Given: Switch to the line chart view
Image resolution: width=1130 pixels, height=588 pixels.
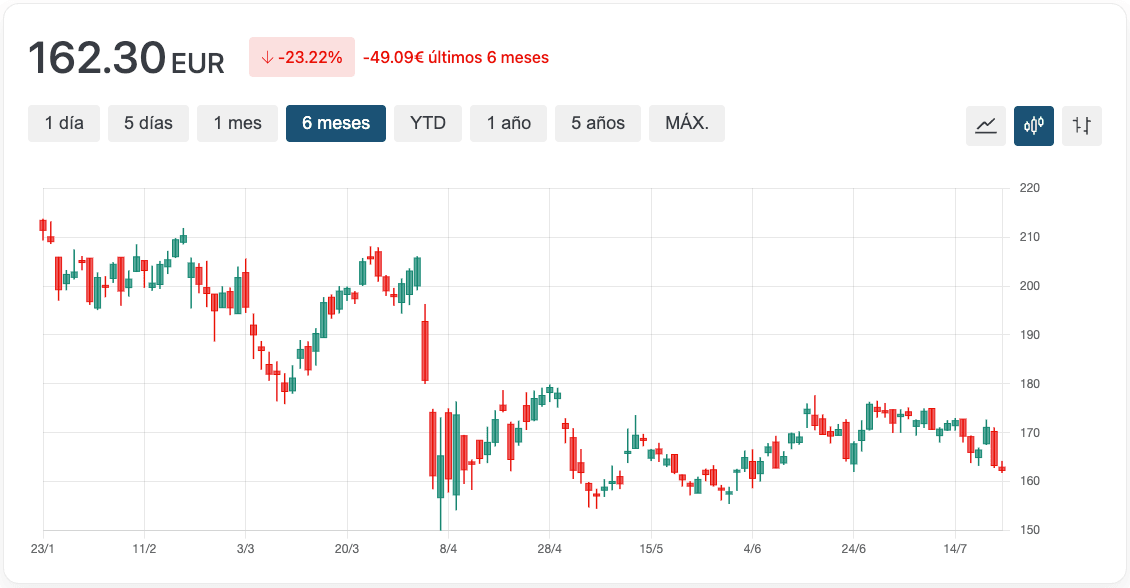Looking at the screenshot, I should [x=986, y=125].
